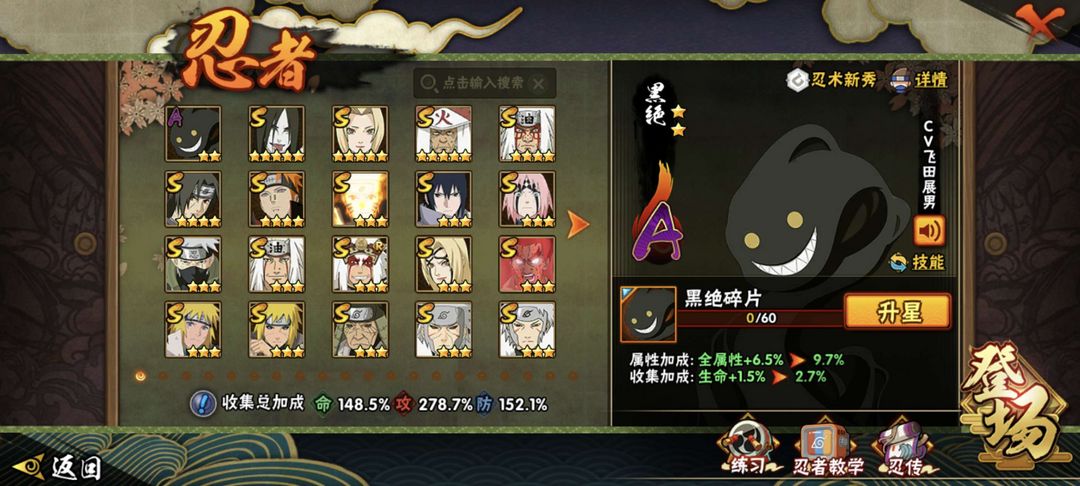Click the 黑绝碎片 fragment icon
This screenshot has height=486, width=1080.
[x=648, y=315]
